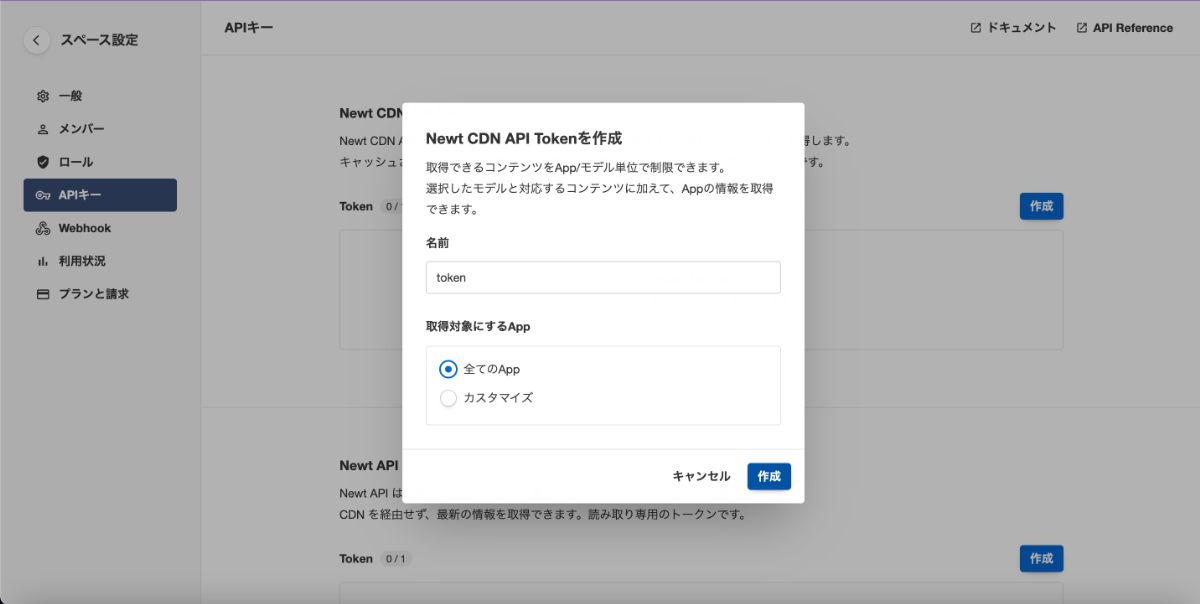The width and height of the screenshot is (1200, 604).
Task: Click the external link icon beside ドキュメント
Action: click(976, 28)
